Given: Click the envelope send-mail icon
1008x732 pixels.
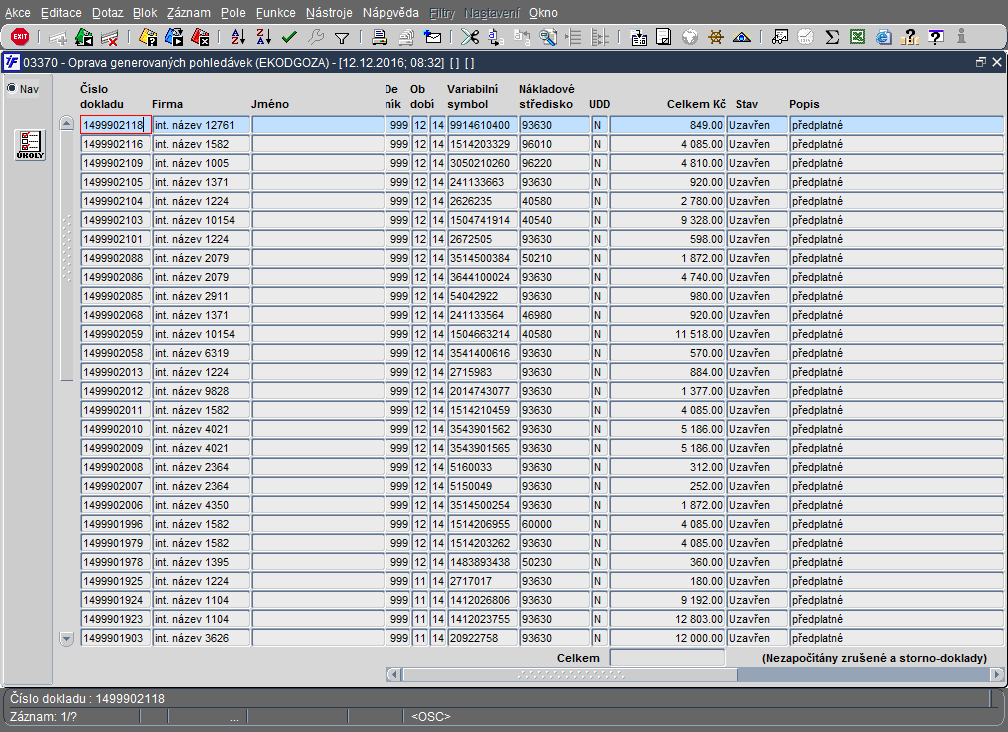Looking at the screenshot, I should click(x=433, y=37).
